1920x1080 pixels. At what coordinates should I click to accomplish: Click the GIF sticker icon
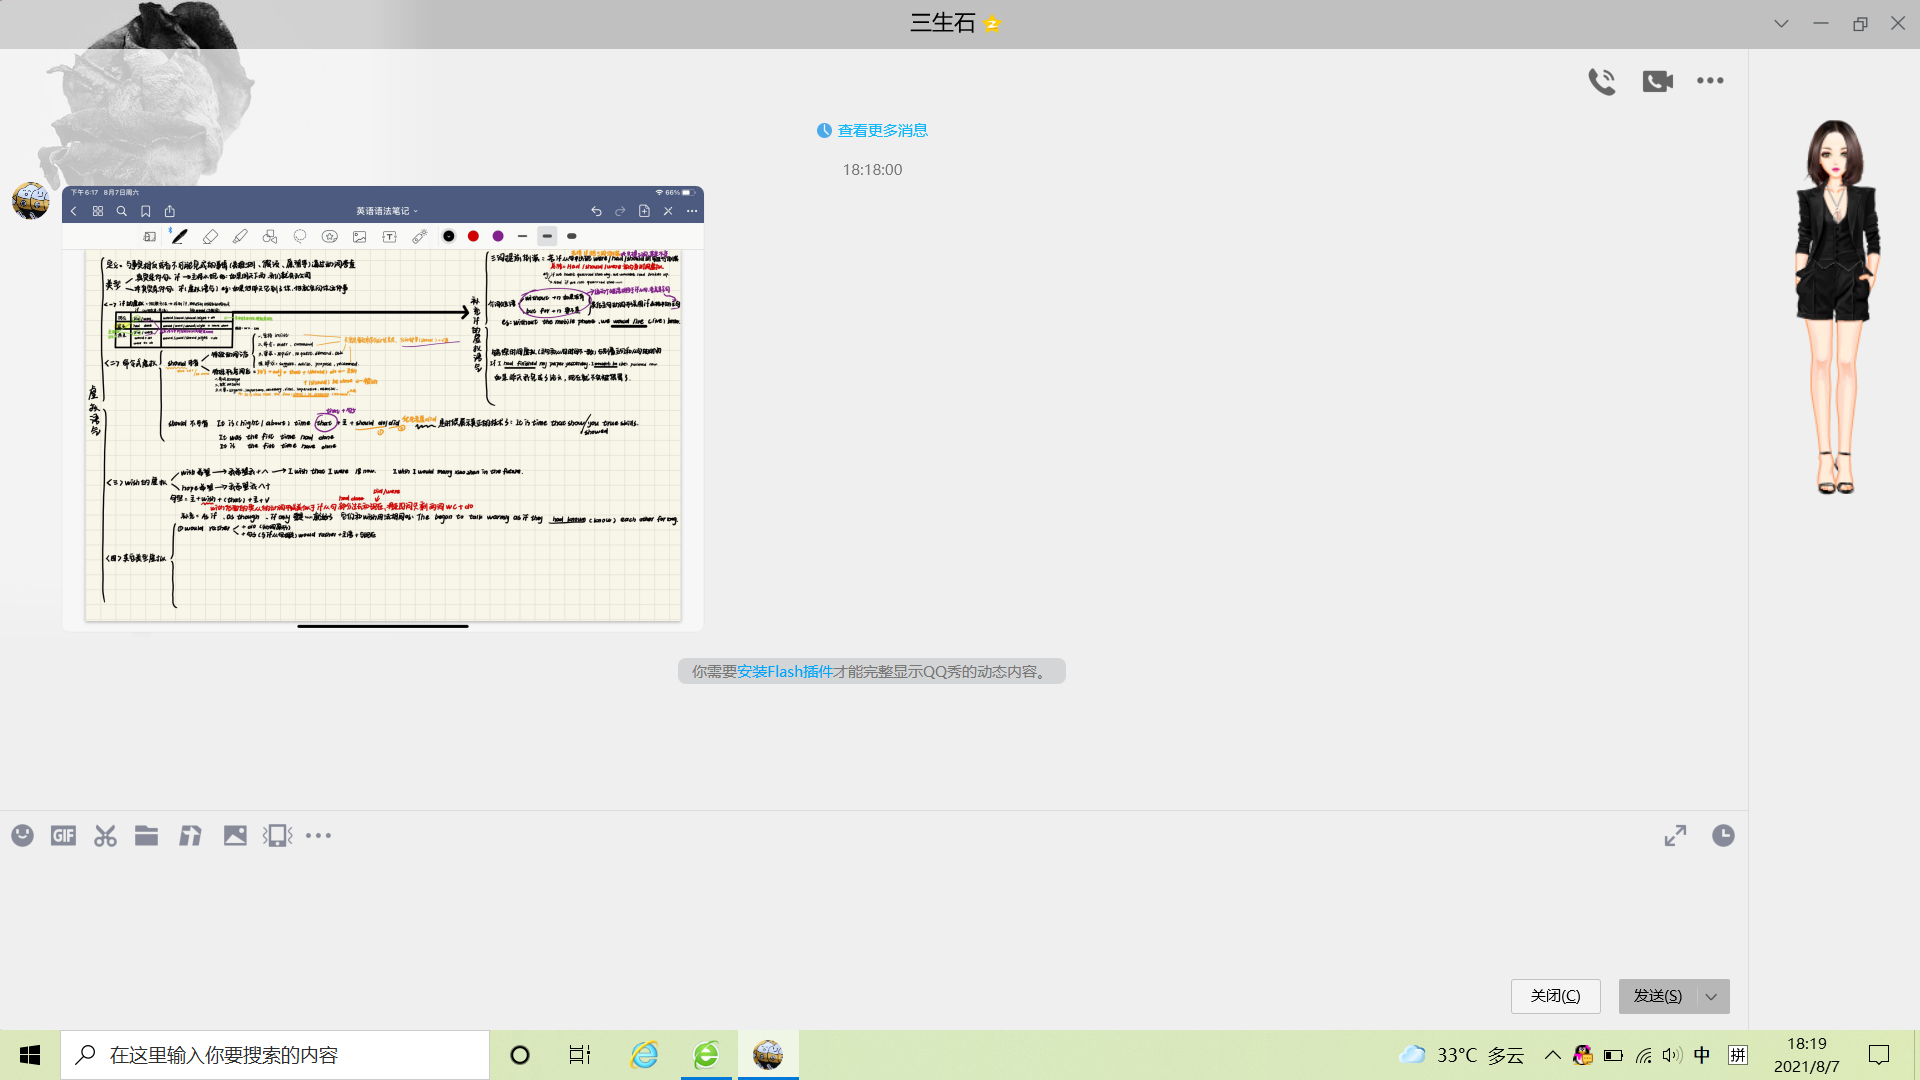click(x=63, y=835)
